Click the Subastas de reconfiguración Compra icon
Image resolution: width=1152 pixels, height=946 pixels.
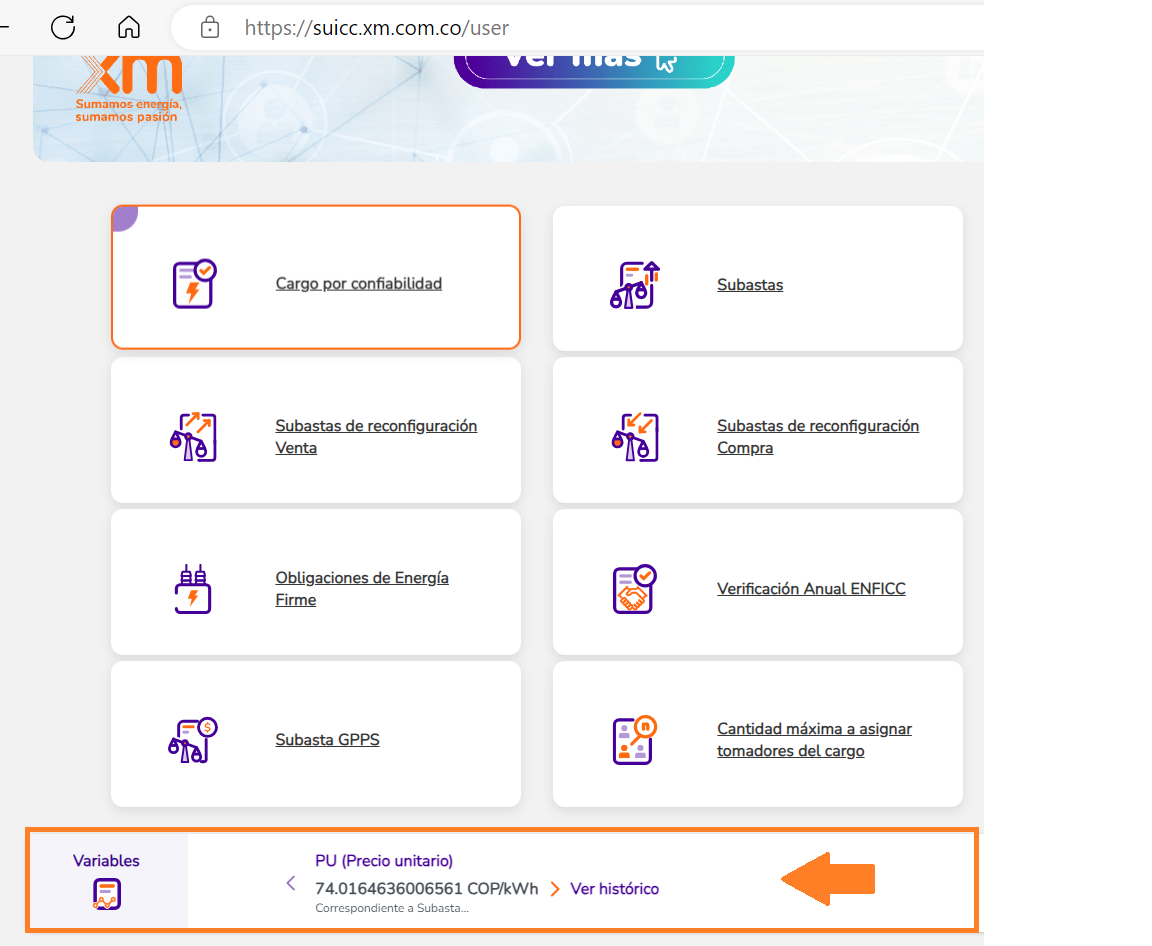[635, 437]
